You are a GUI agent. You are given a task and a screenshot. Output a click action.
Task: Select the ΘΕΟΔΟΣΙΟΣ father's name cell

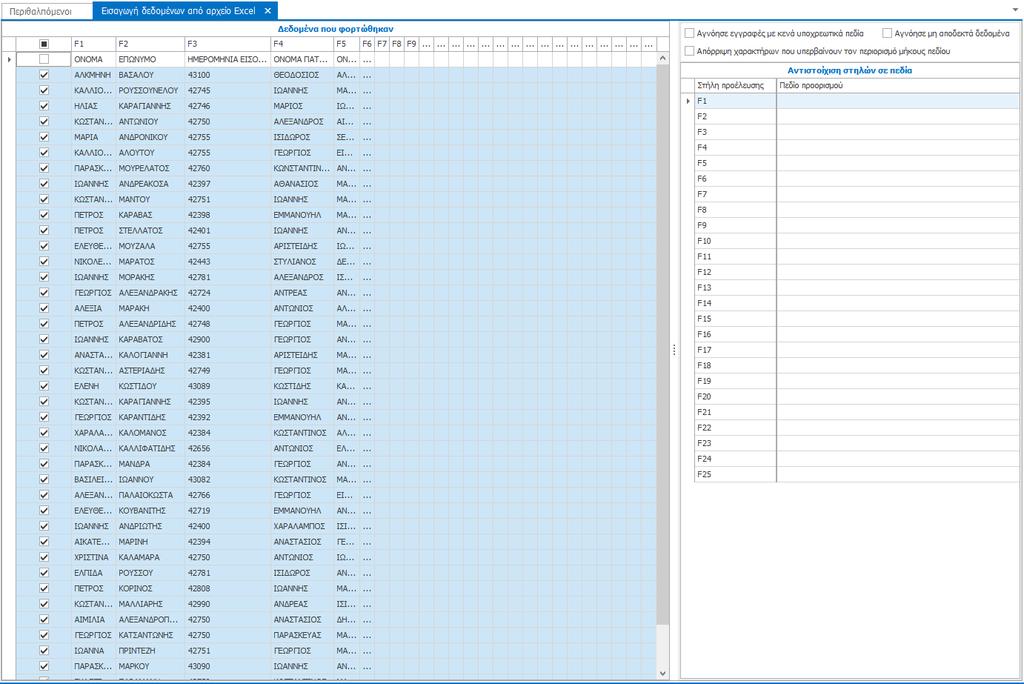(x=302, y=75)
